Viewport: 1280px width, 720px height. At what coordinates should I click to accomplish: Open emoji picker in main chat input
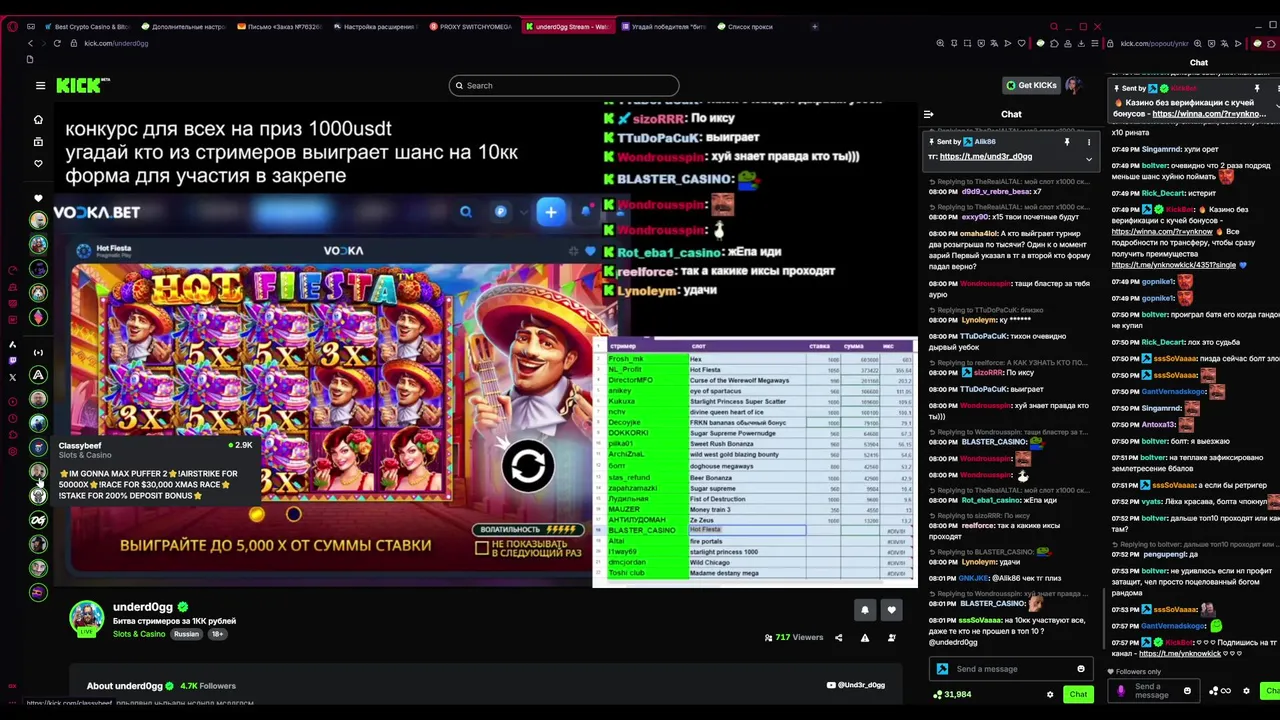tap(1081, 669)
